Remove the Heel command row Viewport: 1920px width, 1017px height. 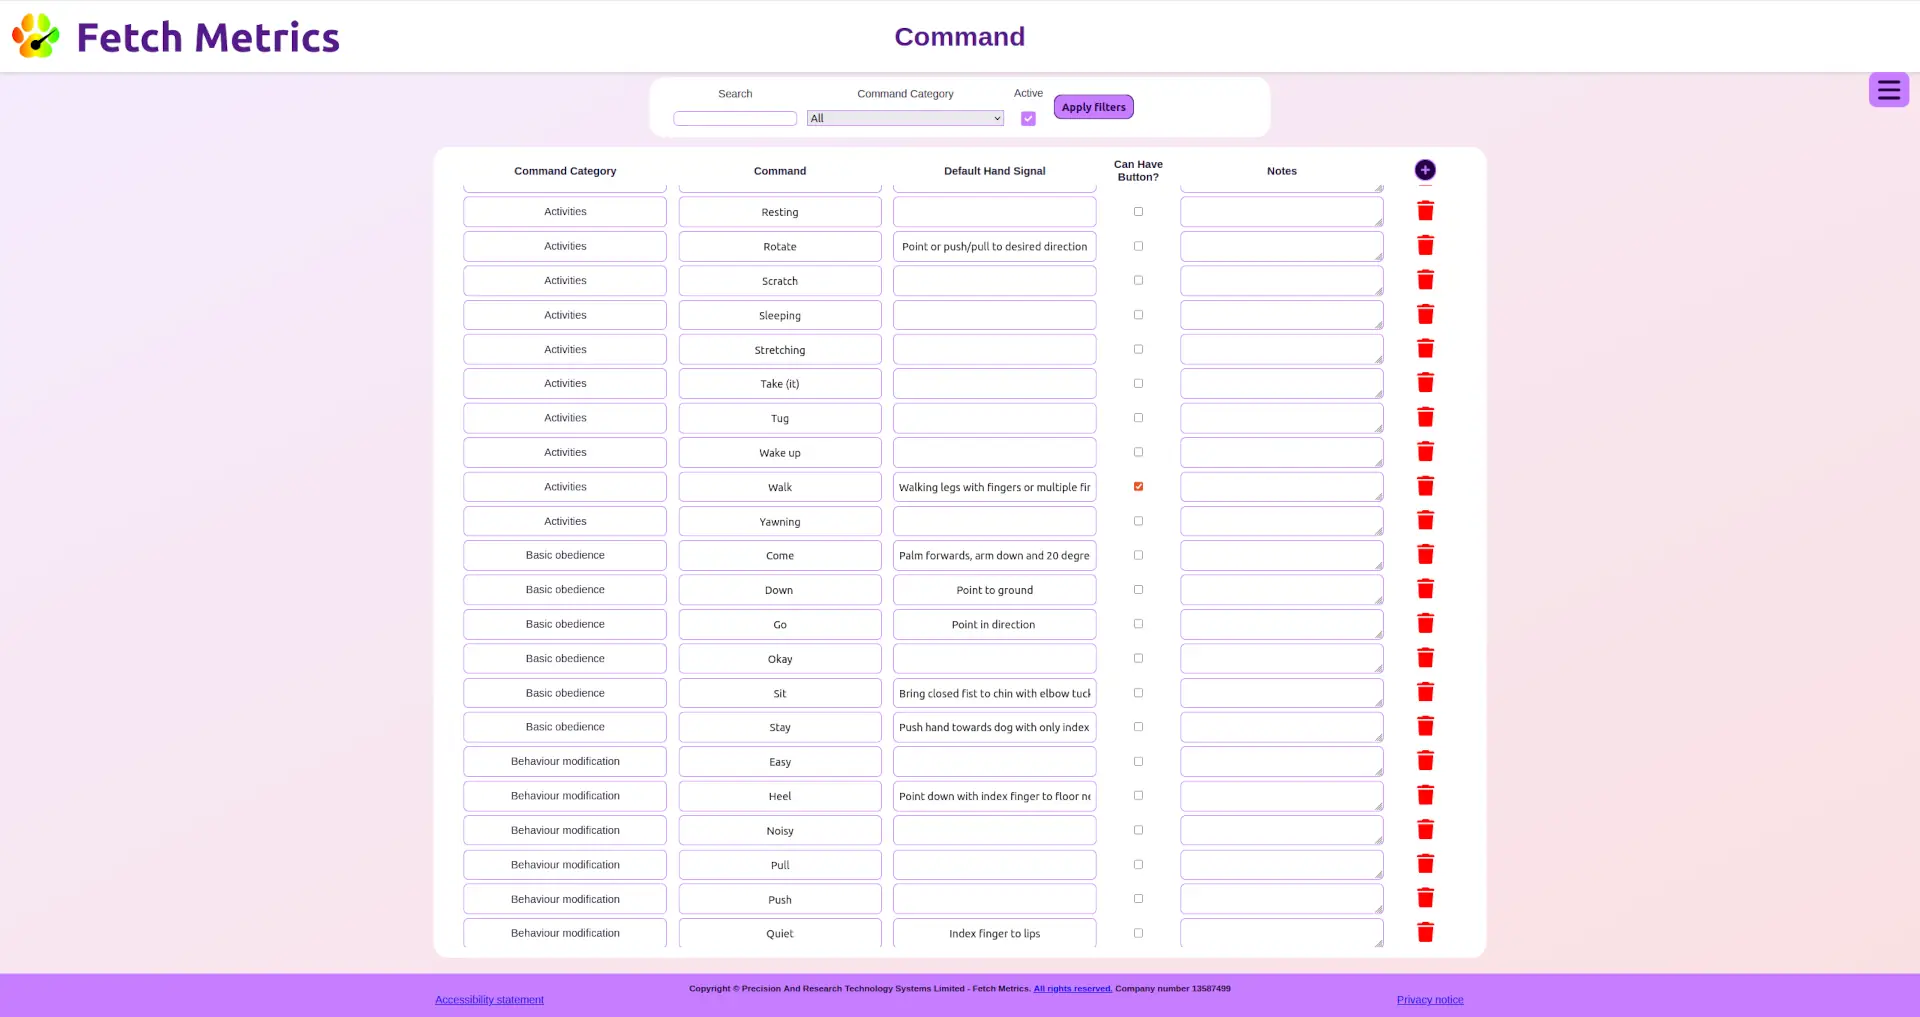[x=1425, y=796]
